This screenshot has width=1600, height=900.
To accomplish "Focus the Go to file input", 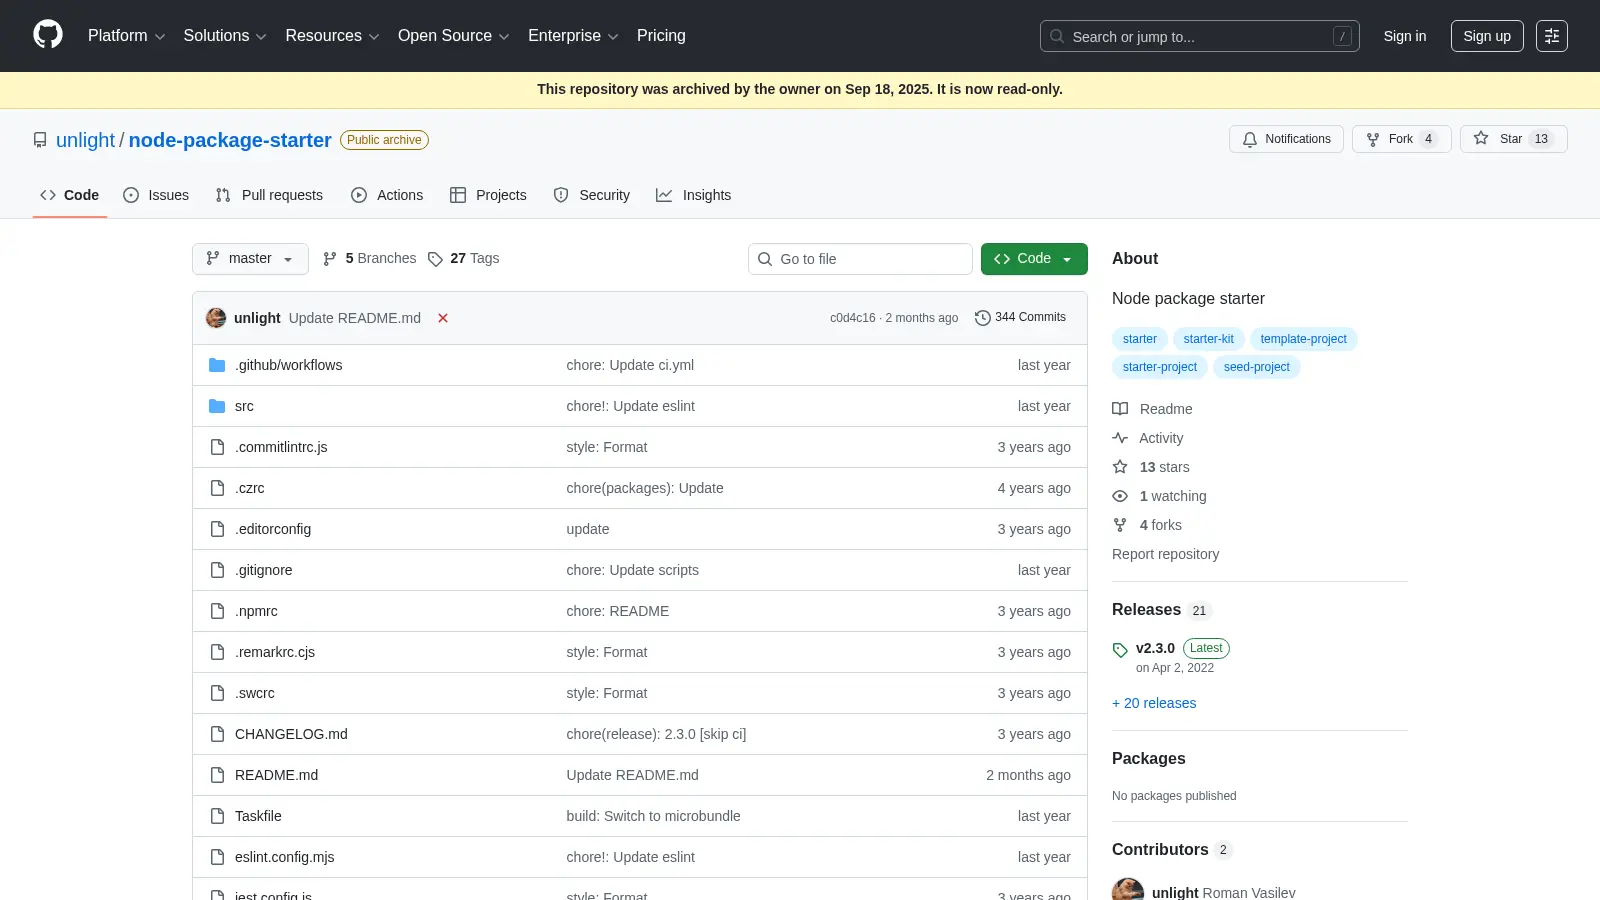I will [x=860, y=259].
